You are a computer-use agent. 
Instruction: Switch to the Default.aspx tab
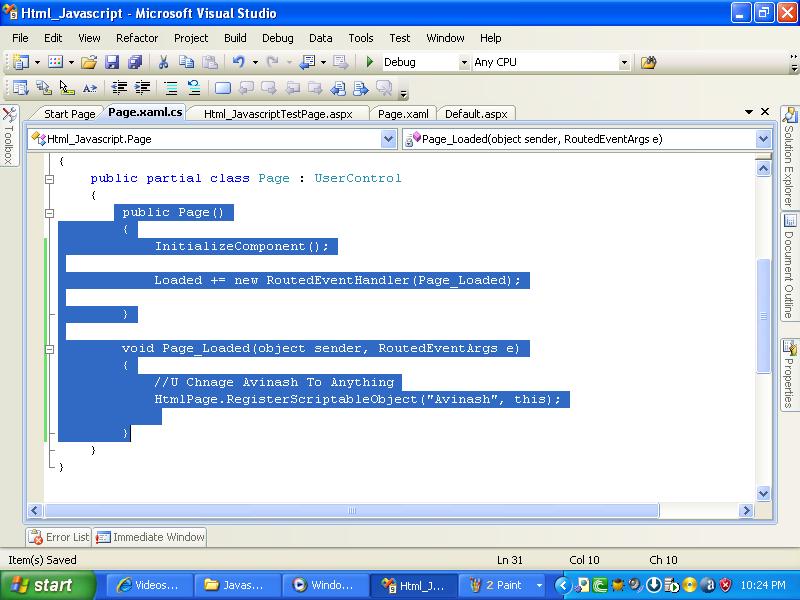(x=476, y=114)
